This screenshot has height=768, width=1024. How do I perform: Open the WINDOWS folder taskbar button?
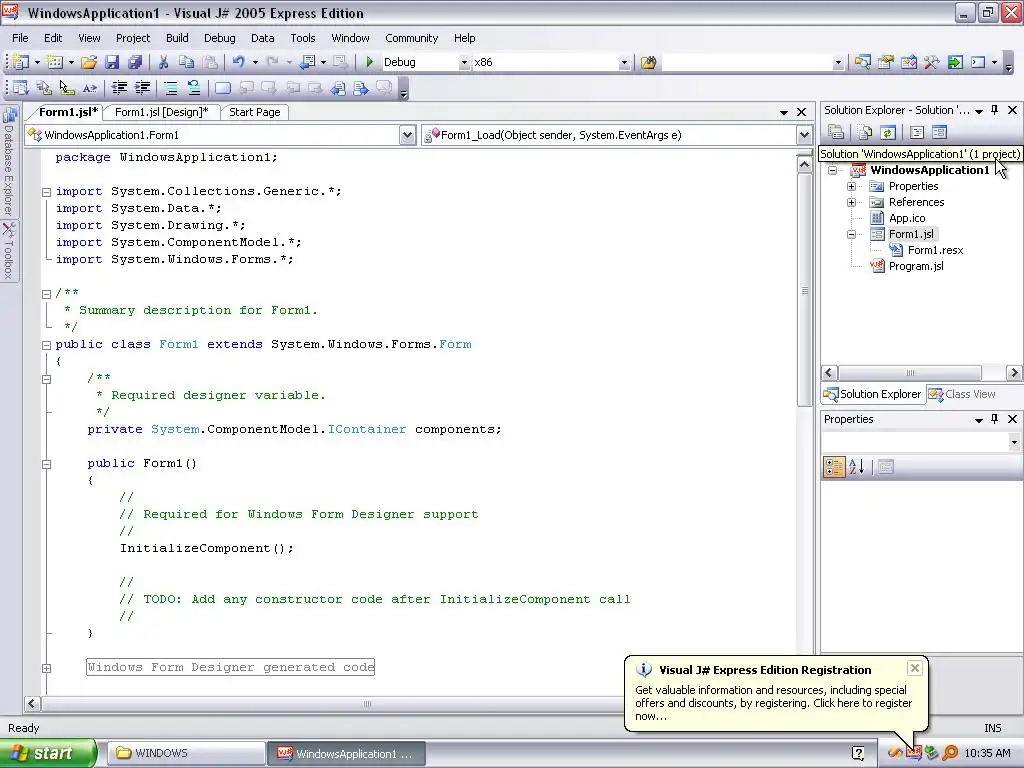(x=185, y=754)
